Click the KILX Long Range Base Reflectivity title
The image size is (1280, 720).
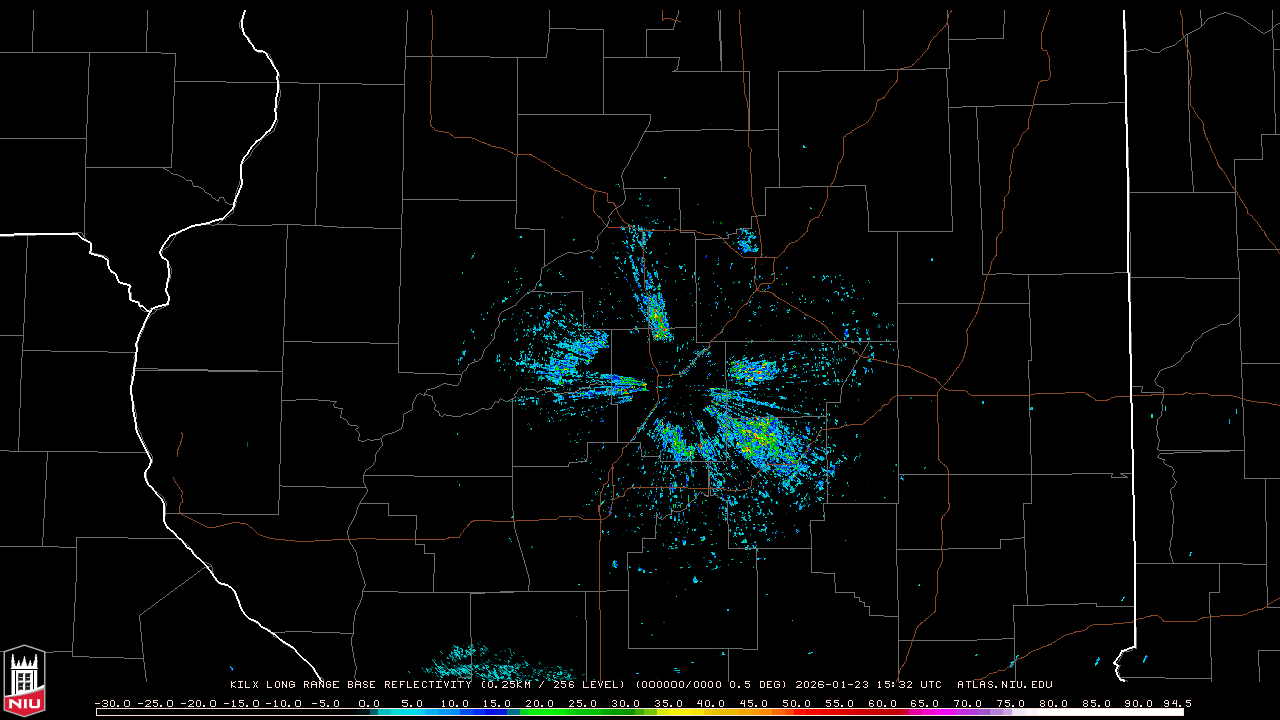pos(351,685)
